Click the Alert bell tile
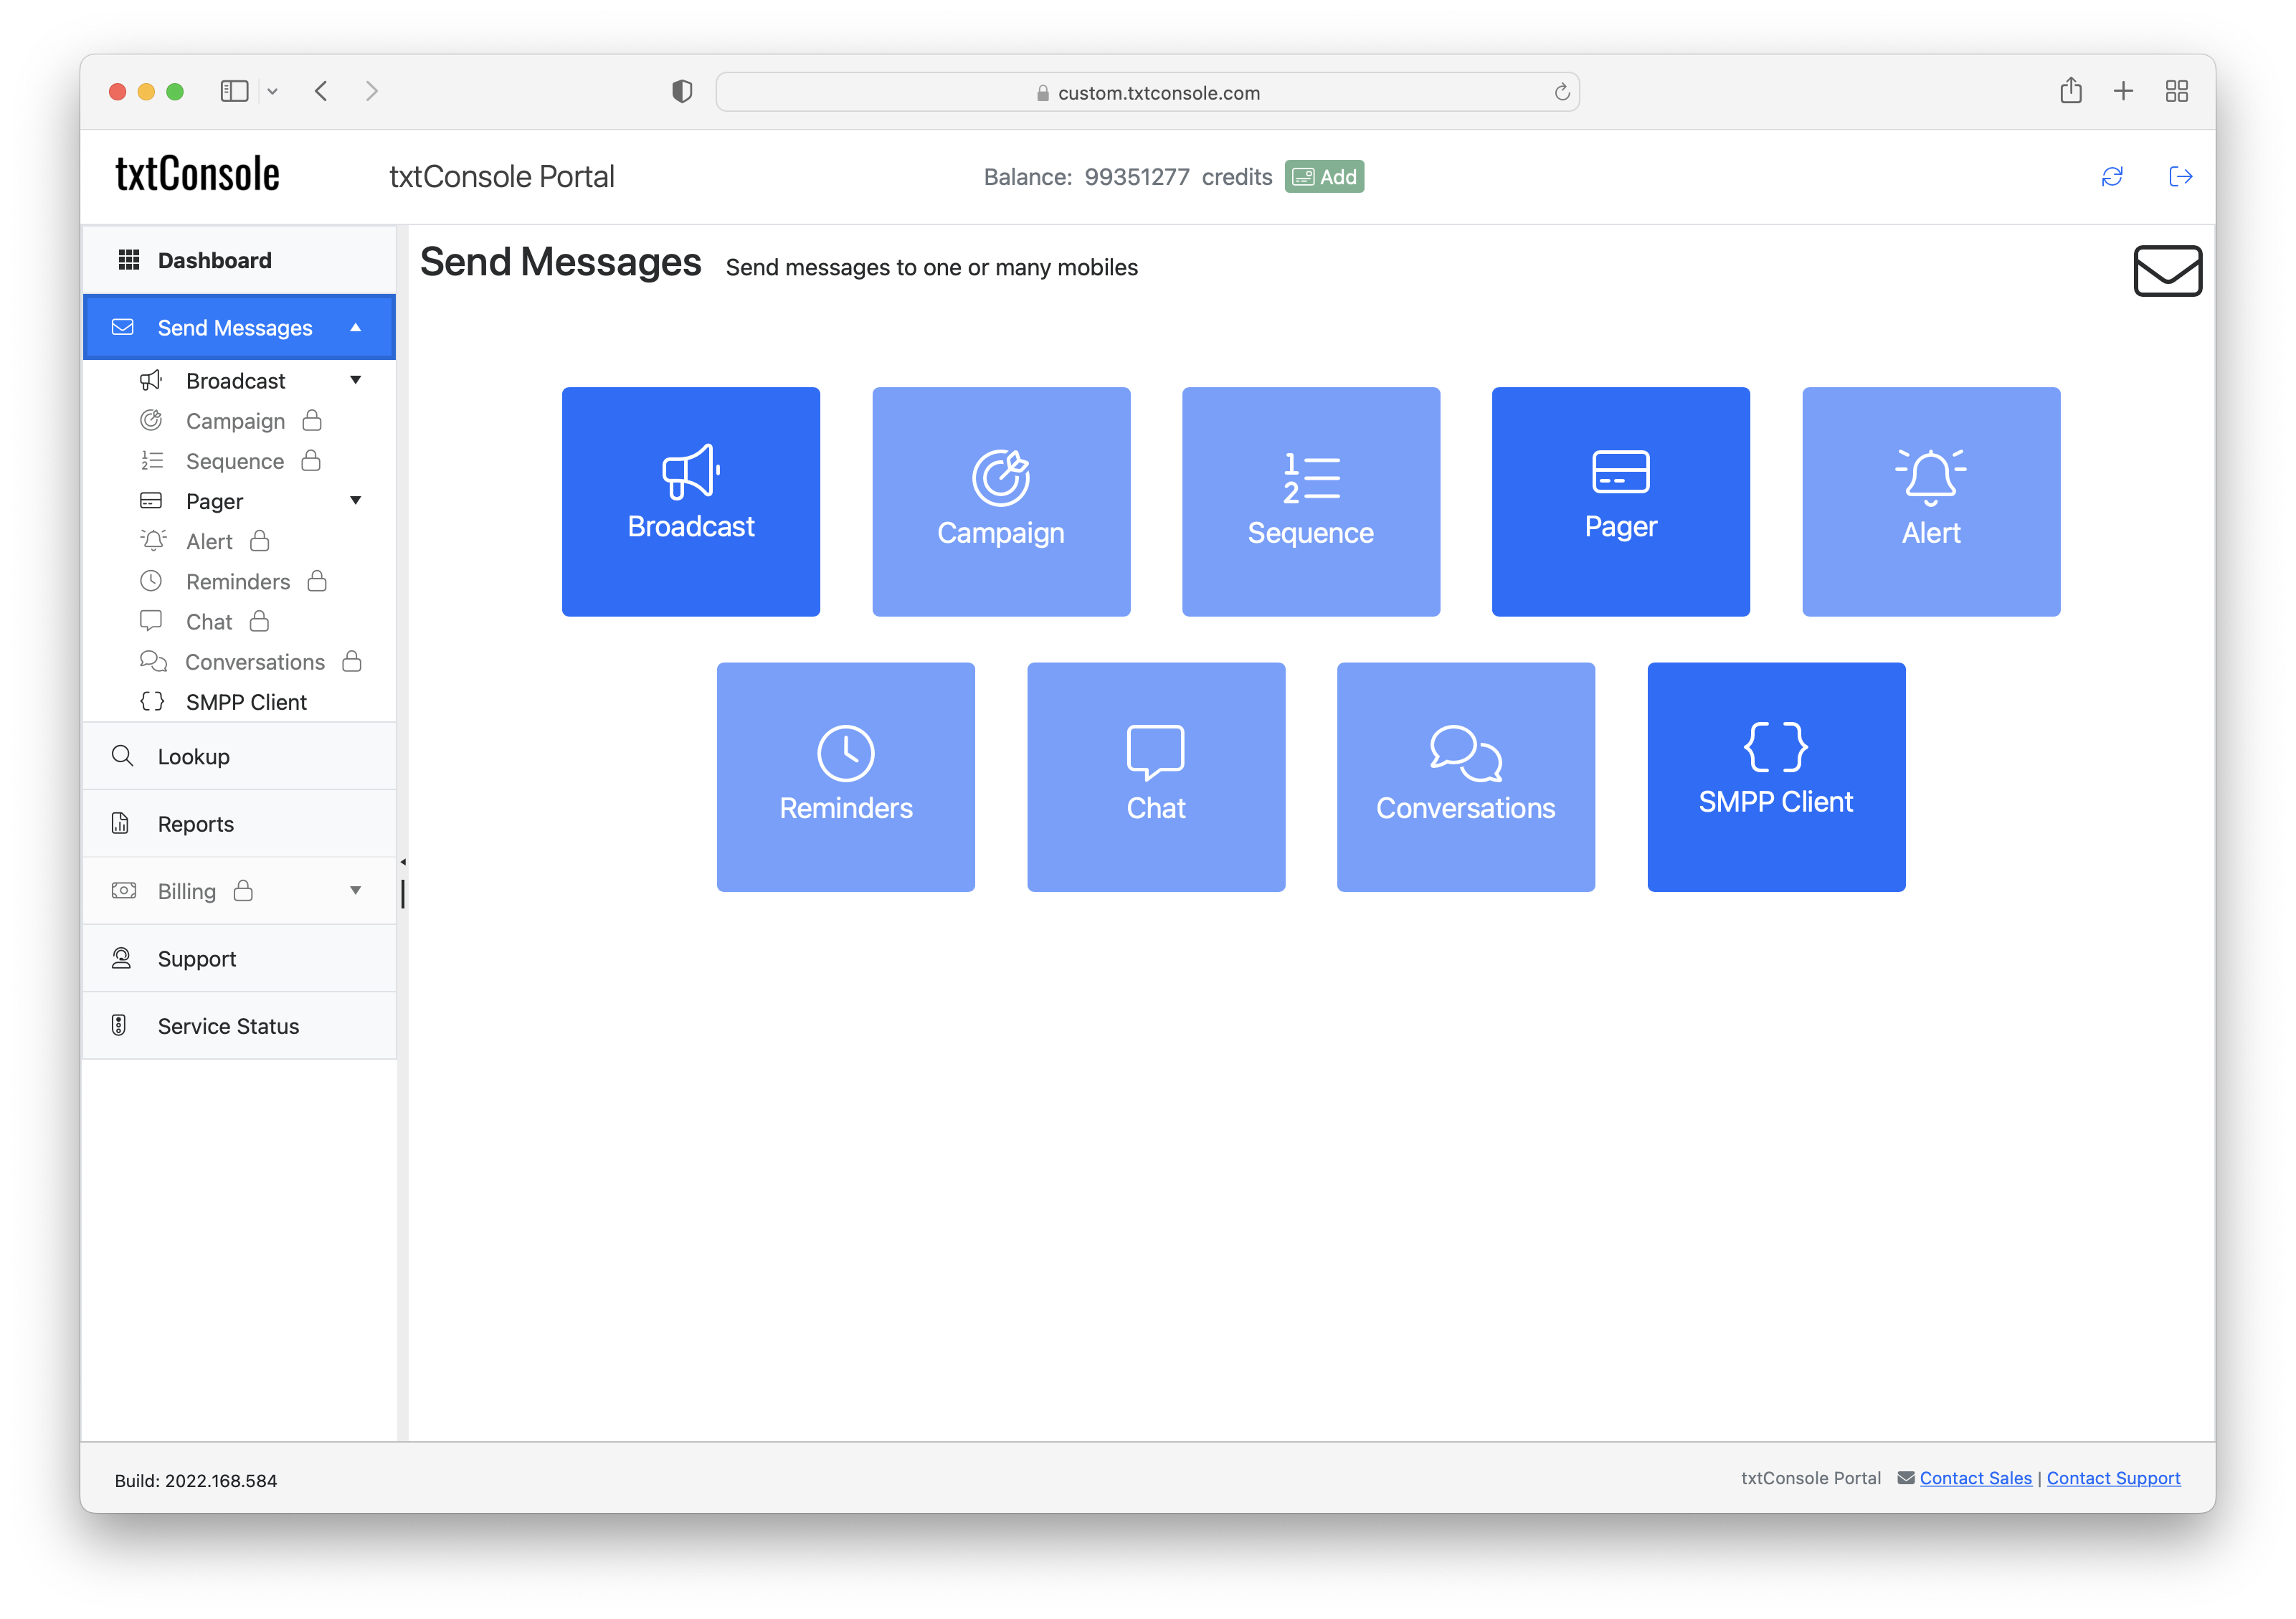2296x1619 pixels. coord(1930,501)
